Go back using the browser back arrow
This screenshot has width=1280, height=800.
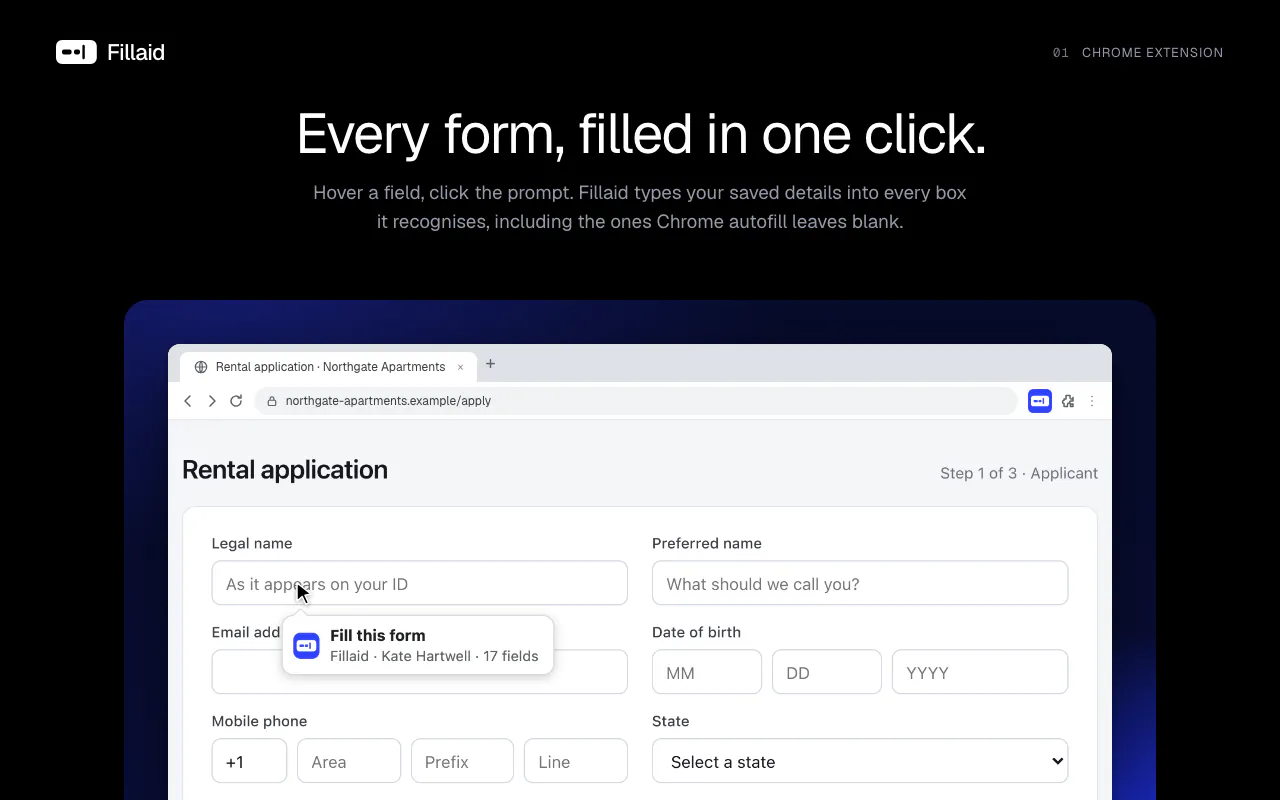(188, 401)
